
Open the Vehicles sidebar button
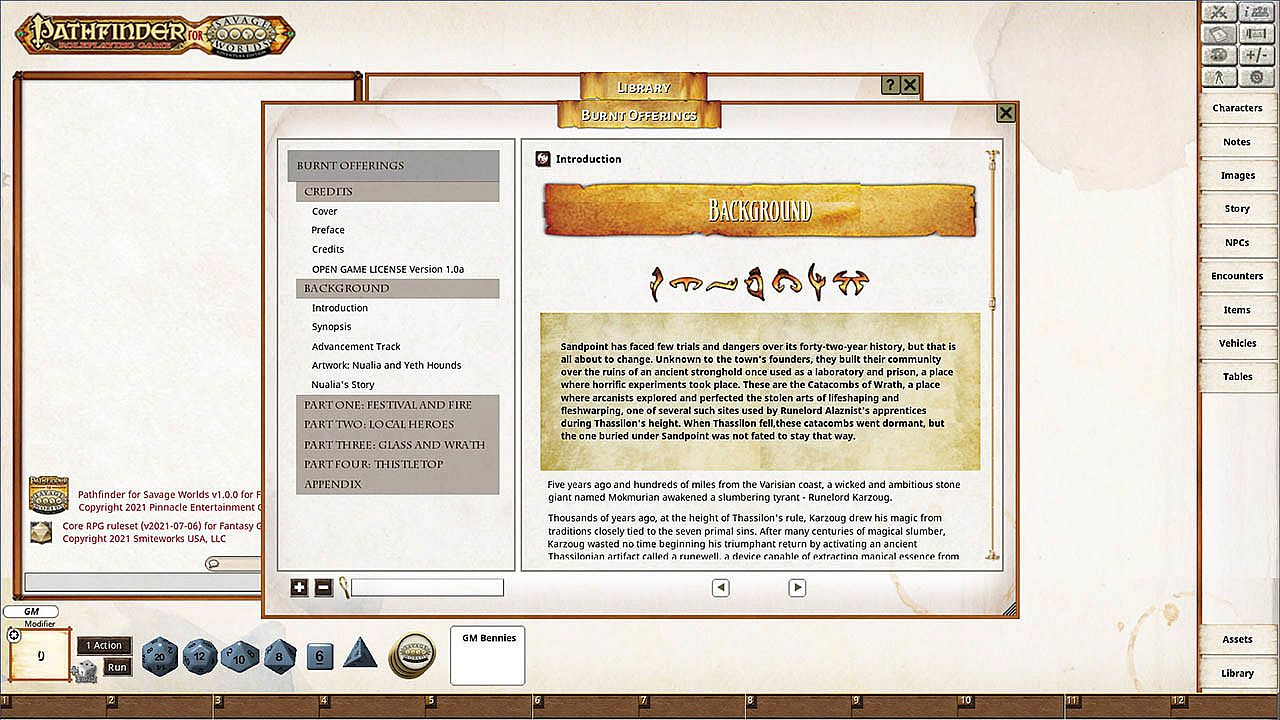click(x=1237, y=343)
